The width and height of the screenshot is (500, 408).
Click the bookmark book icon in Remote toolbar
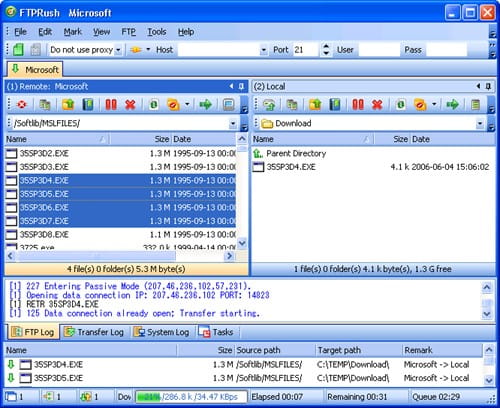(x=88, y=105)
